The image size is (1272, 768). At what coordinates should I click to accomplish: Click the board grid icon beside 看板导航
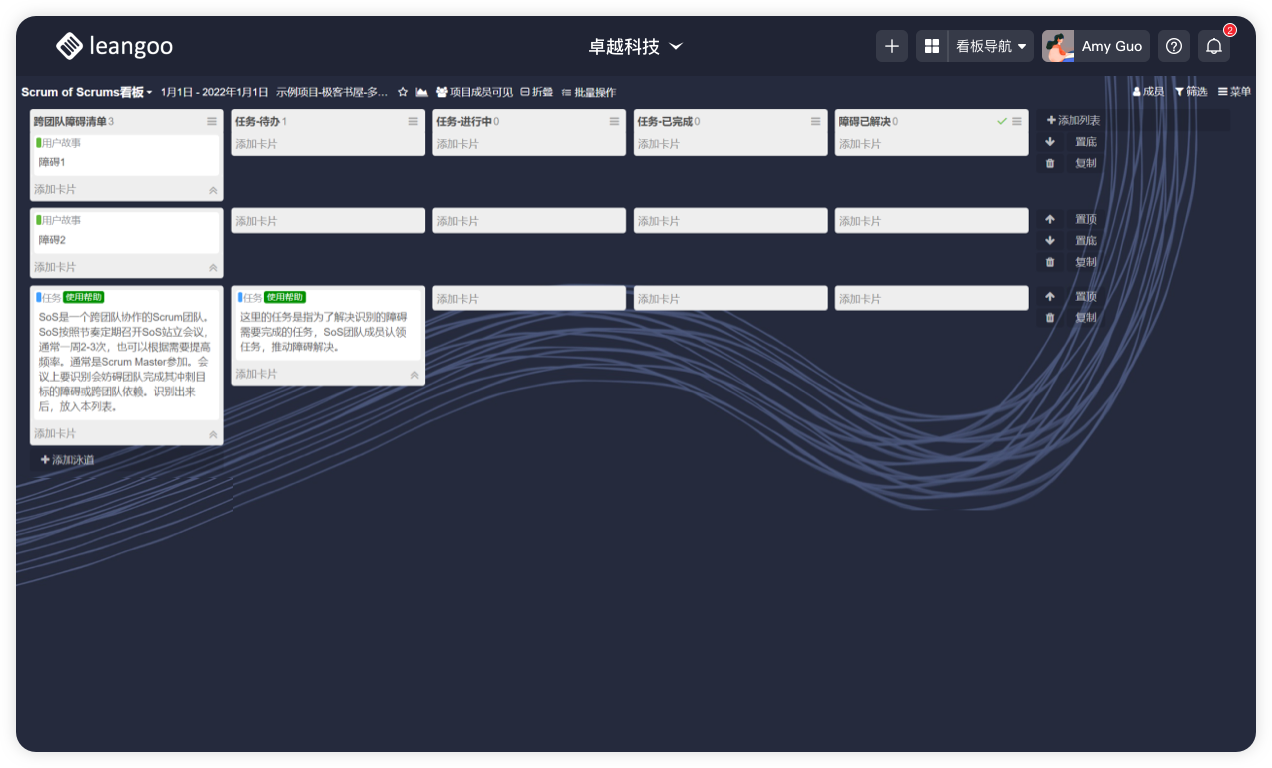click(932, 46)
